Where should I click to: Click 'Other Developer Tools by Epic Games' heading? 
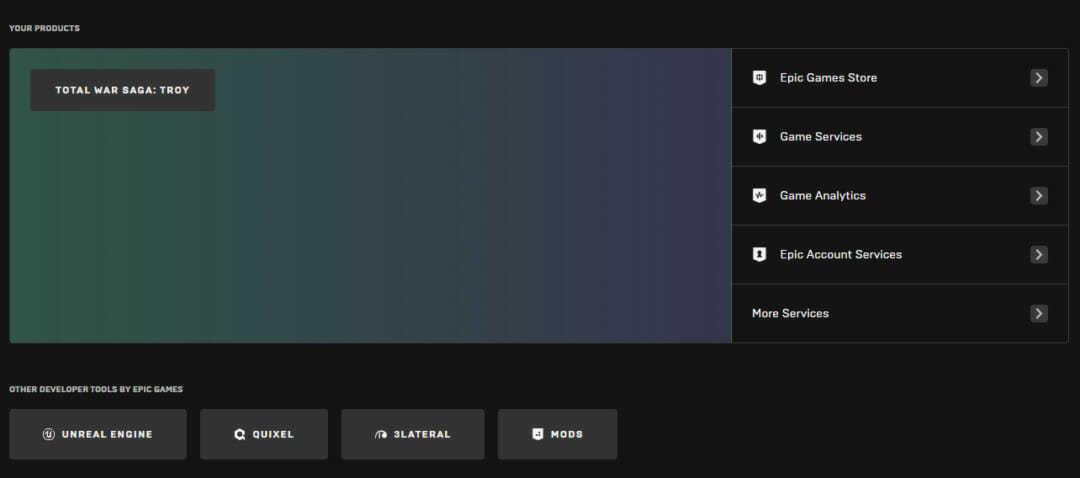pos(96,389)
